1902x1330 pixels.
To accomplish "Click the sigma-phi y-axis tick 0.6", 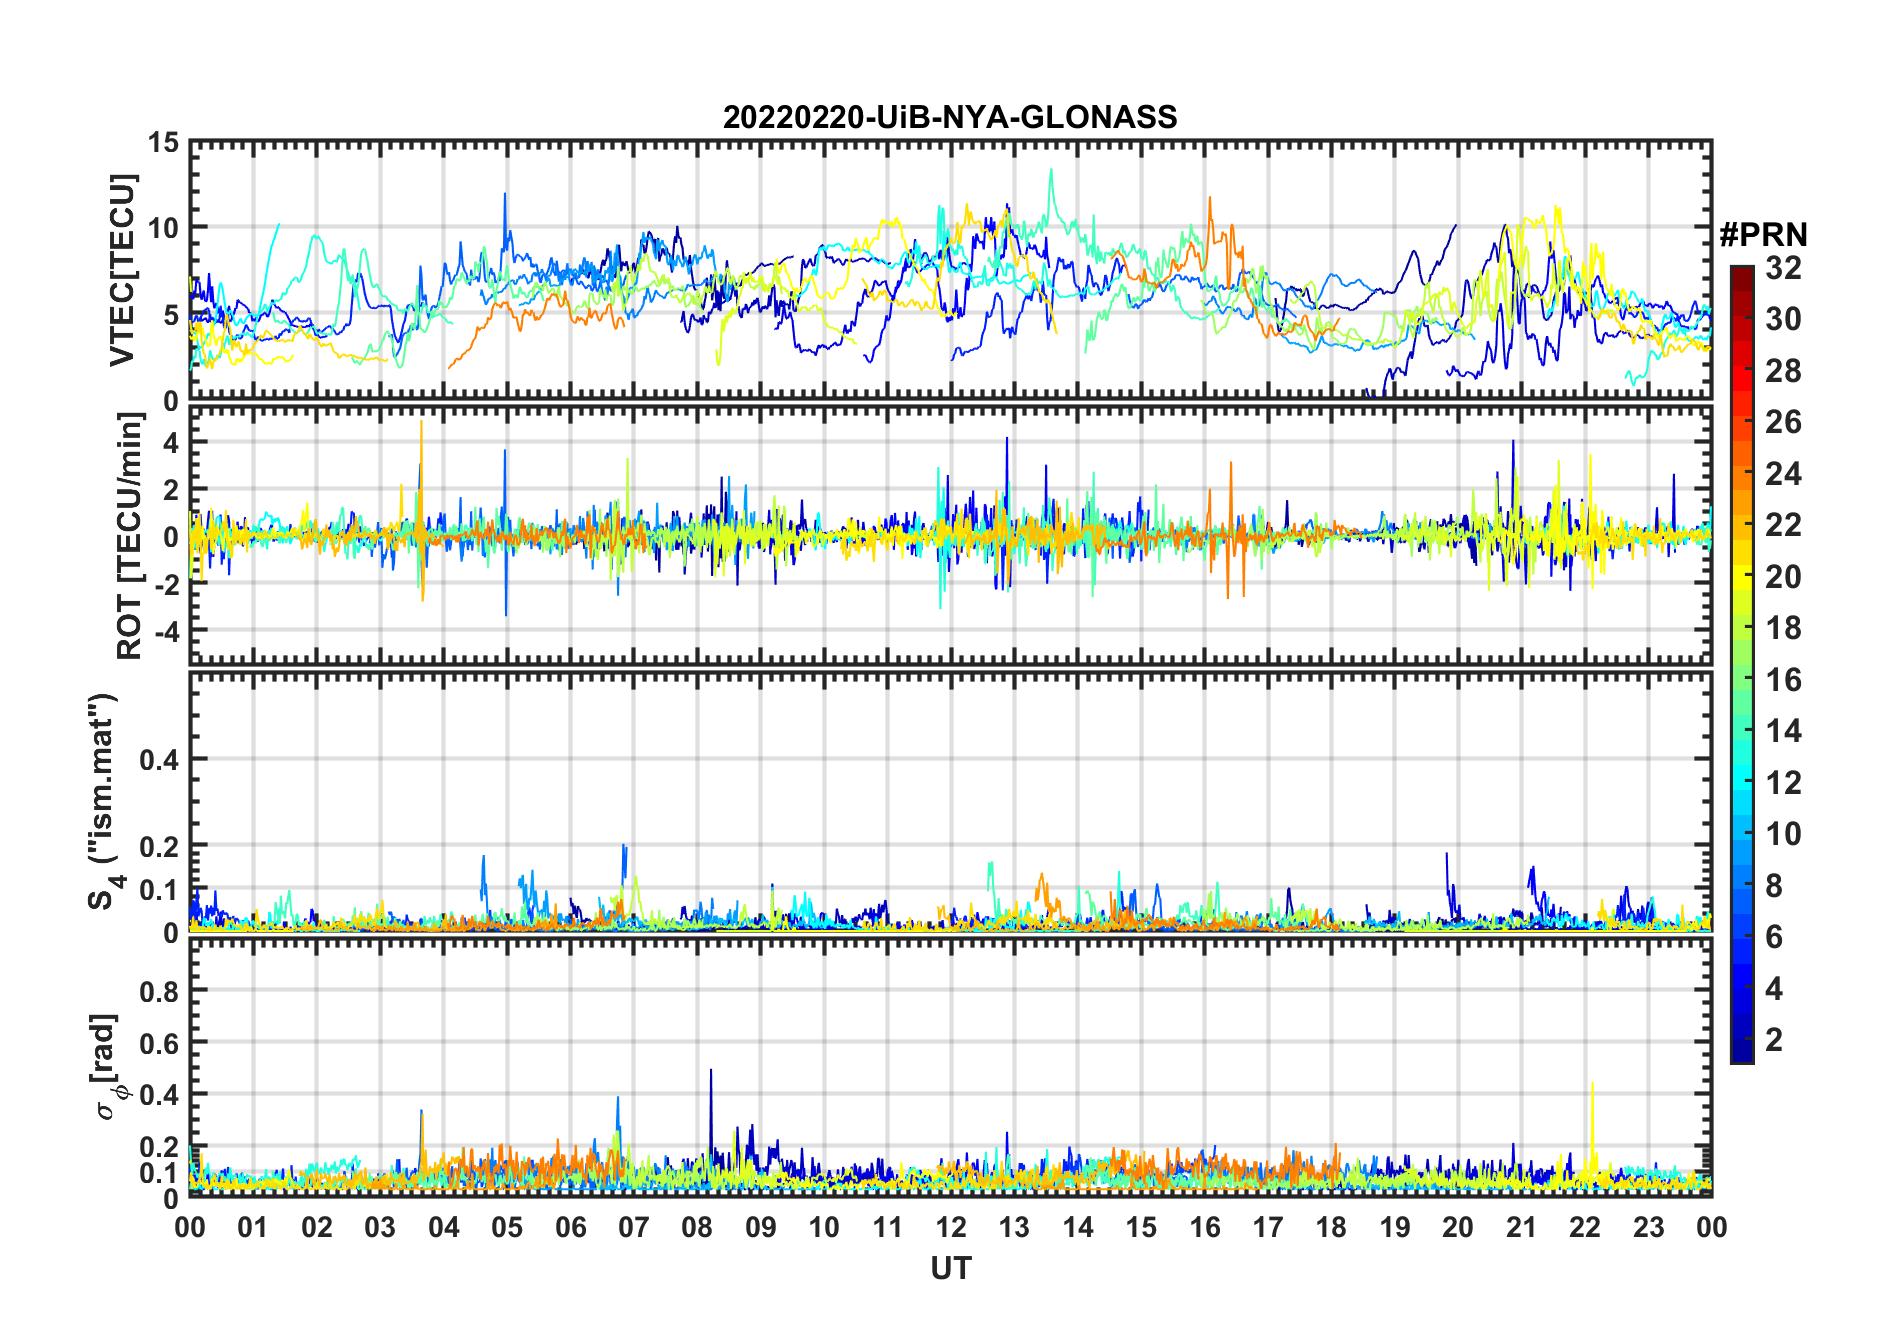I will pos(160,1043).
